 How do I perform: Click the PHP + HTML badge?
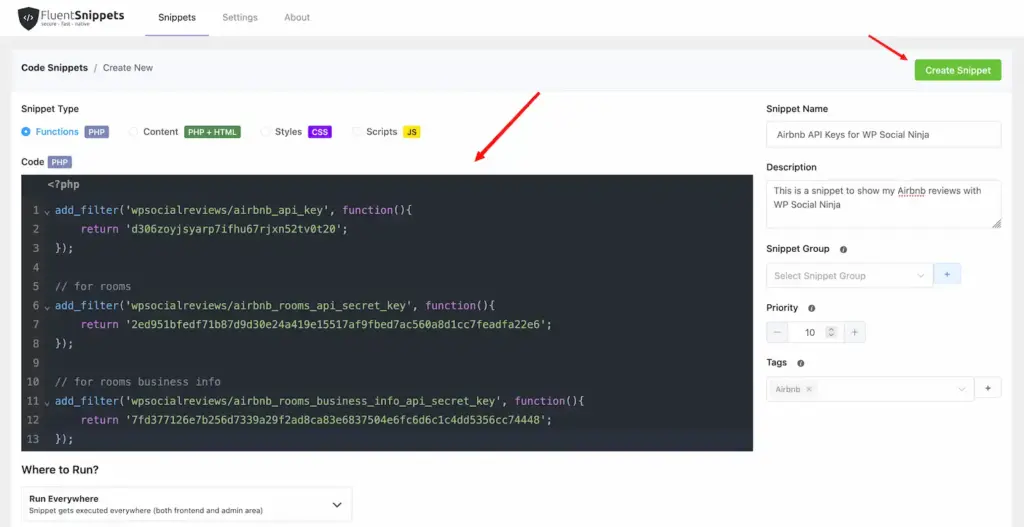[x=212, y=132]
